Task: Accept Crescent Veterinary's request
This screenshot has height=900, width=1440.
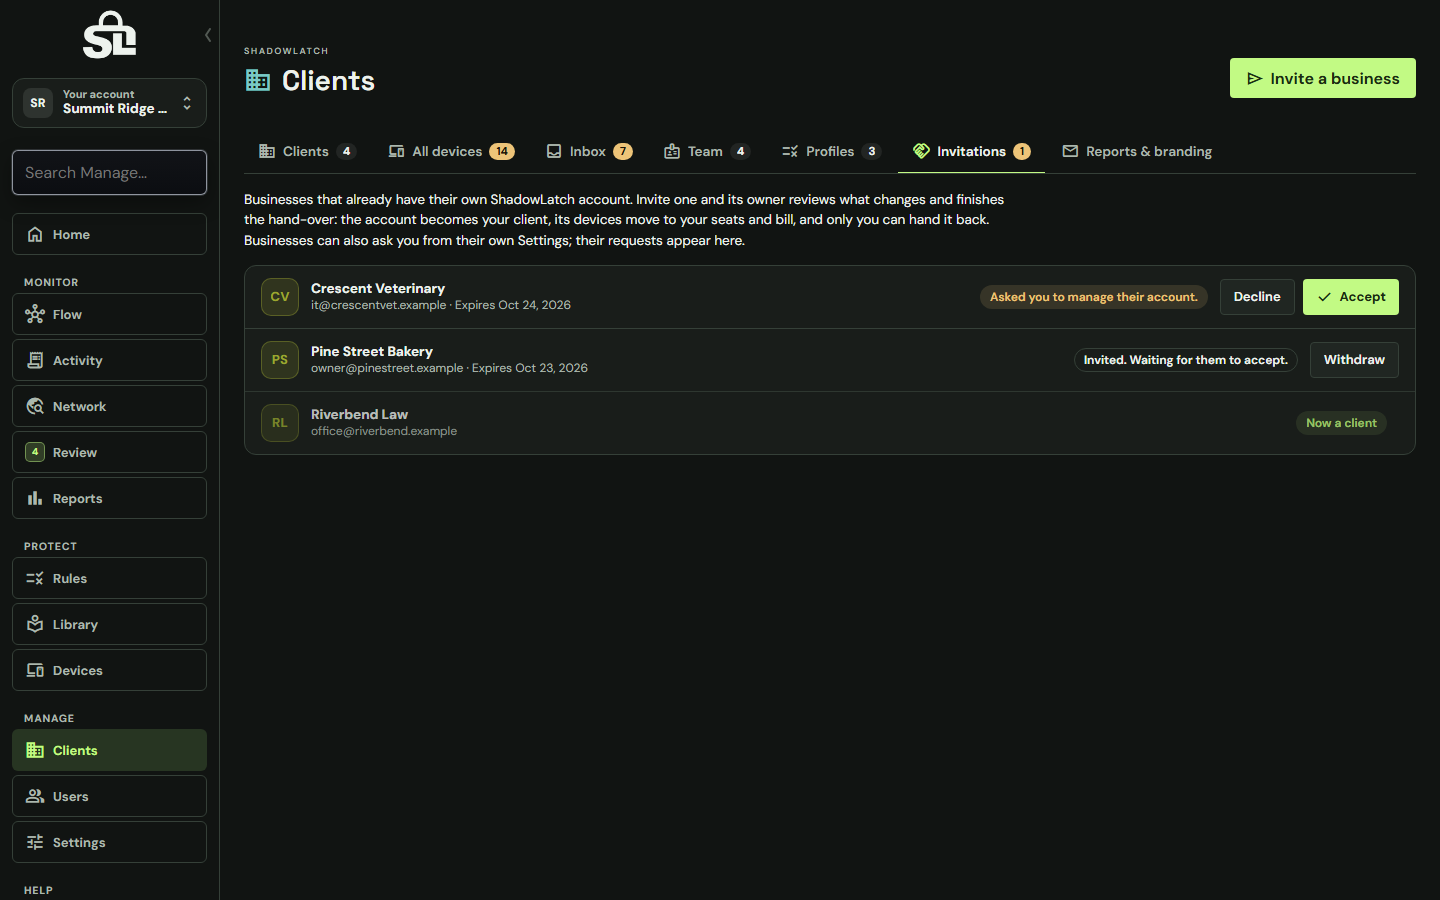Action: tap(1351, 297)
